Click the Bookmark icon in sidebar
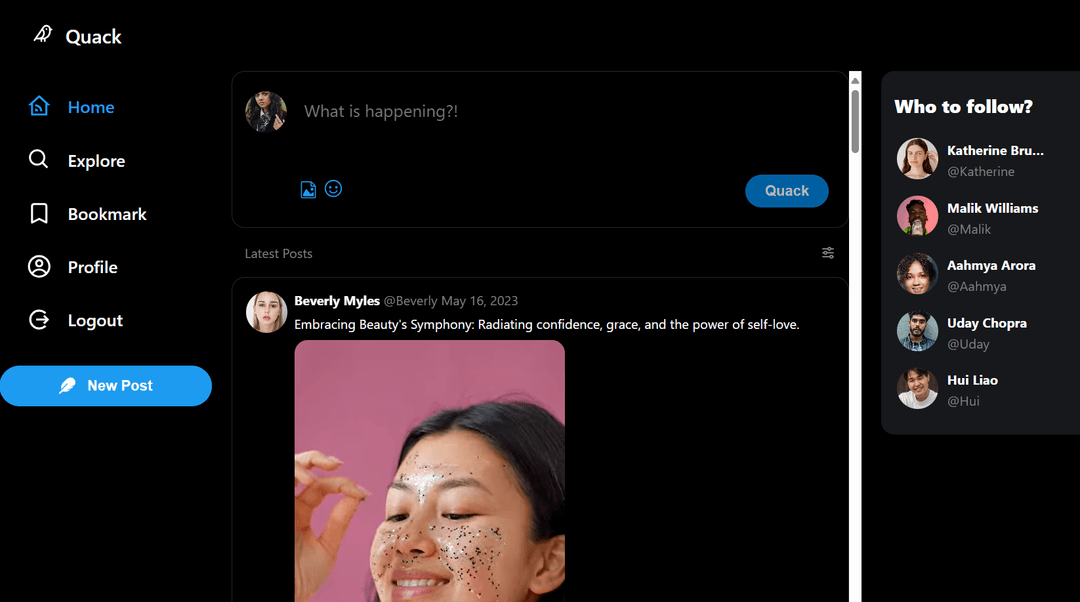1080x602 pixels. click(x=39, y=214)
